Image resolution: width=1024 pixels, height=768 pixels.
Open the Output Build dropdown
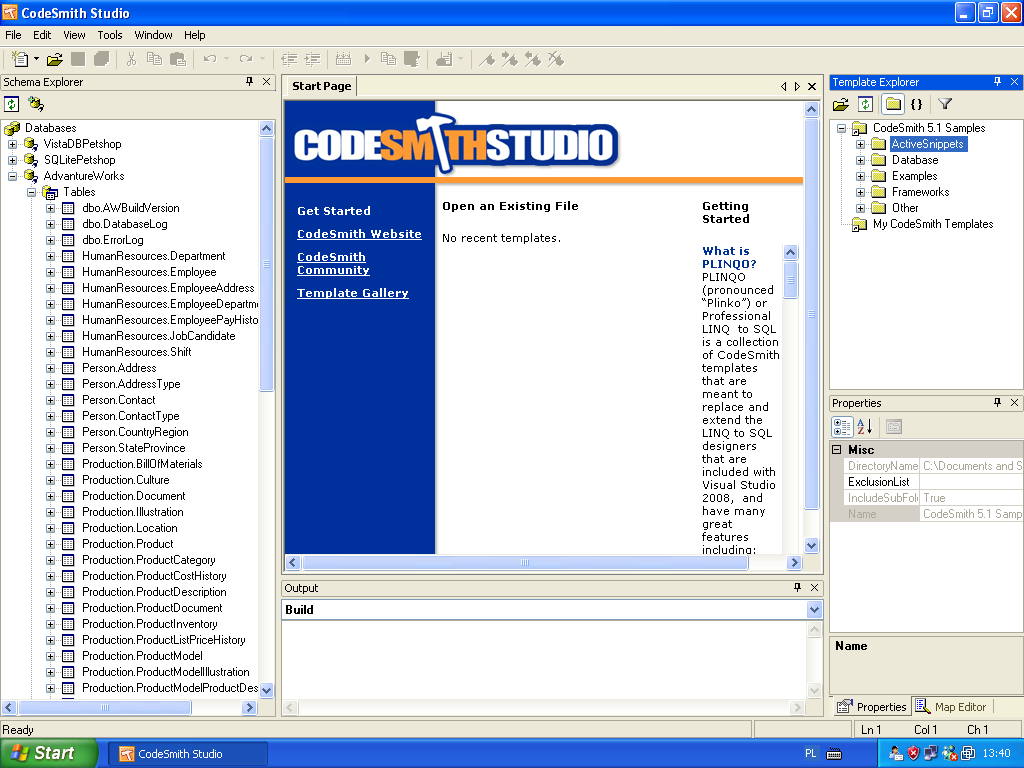pyautogui.click(x=814, y=610)
